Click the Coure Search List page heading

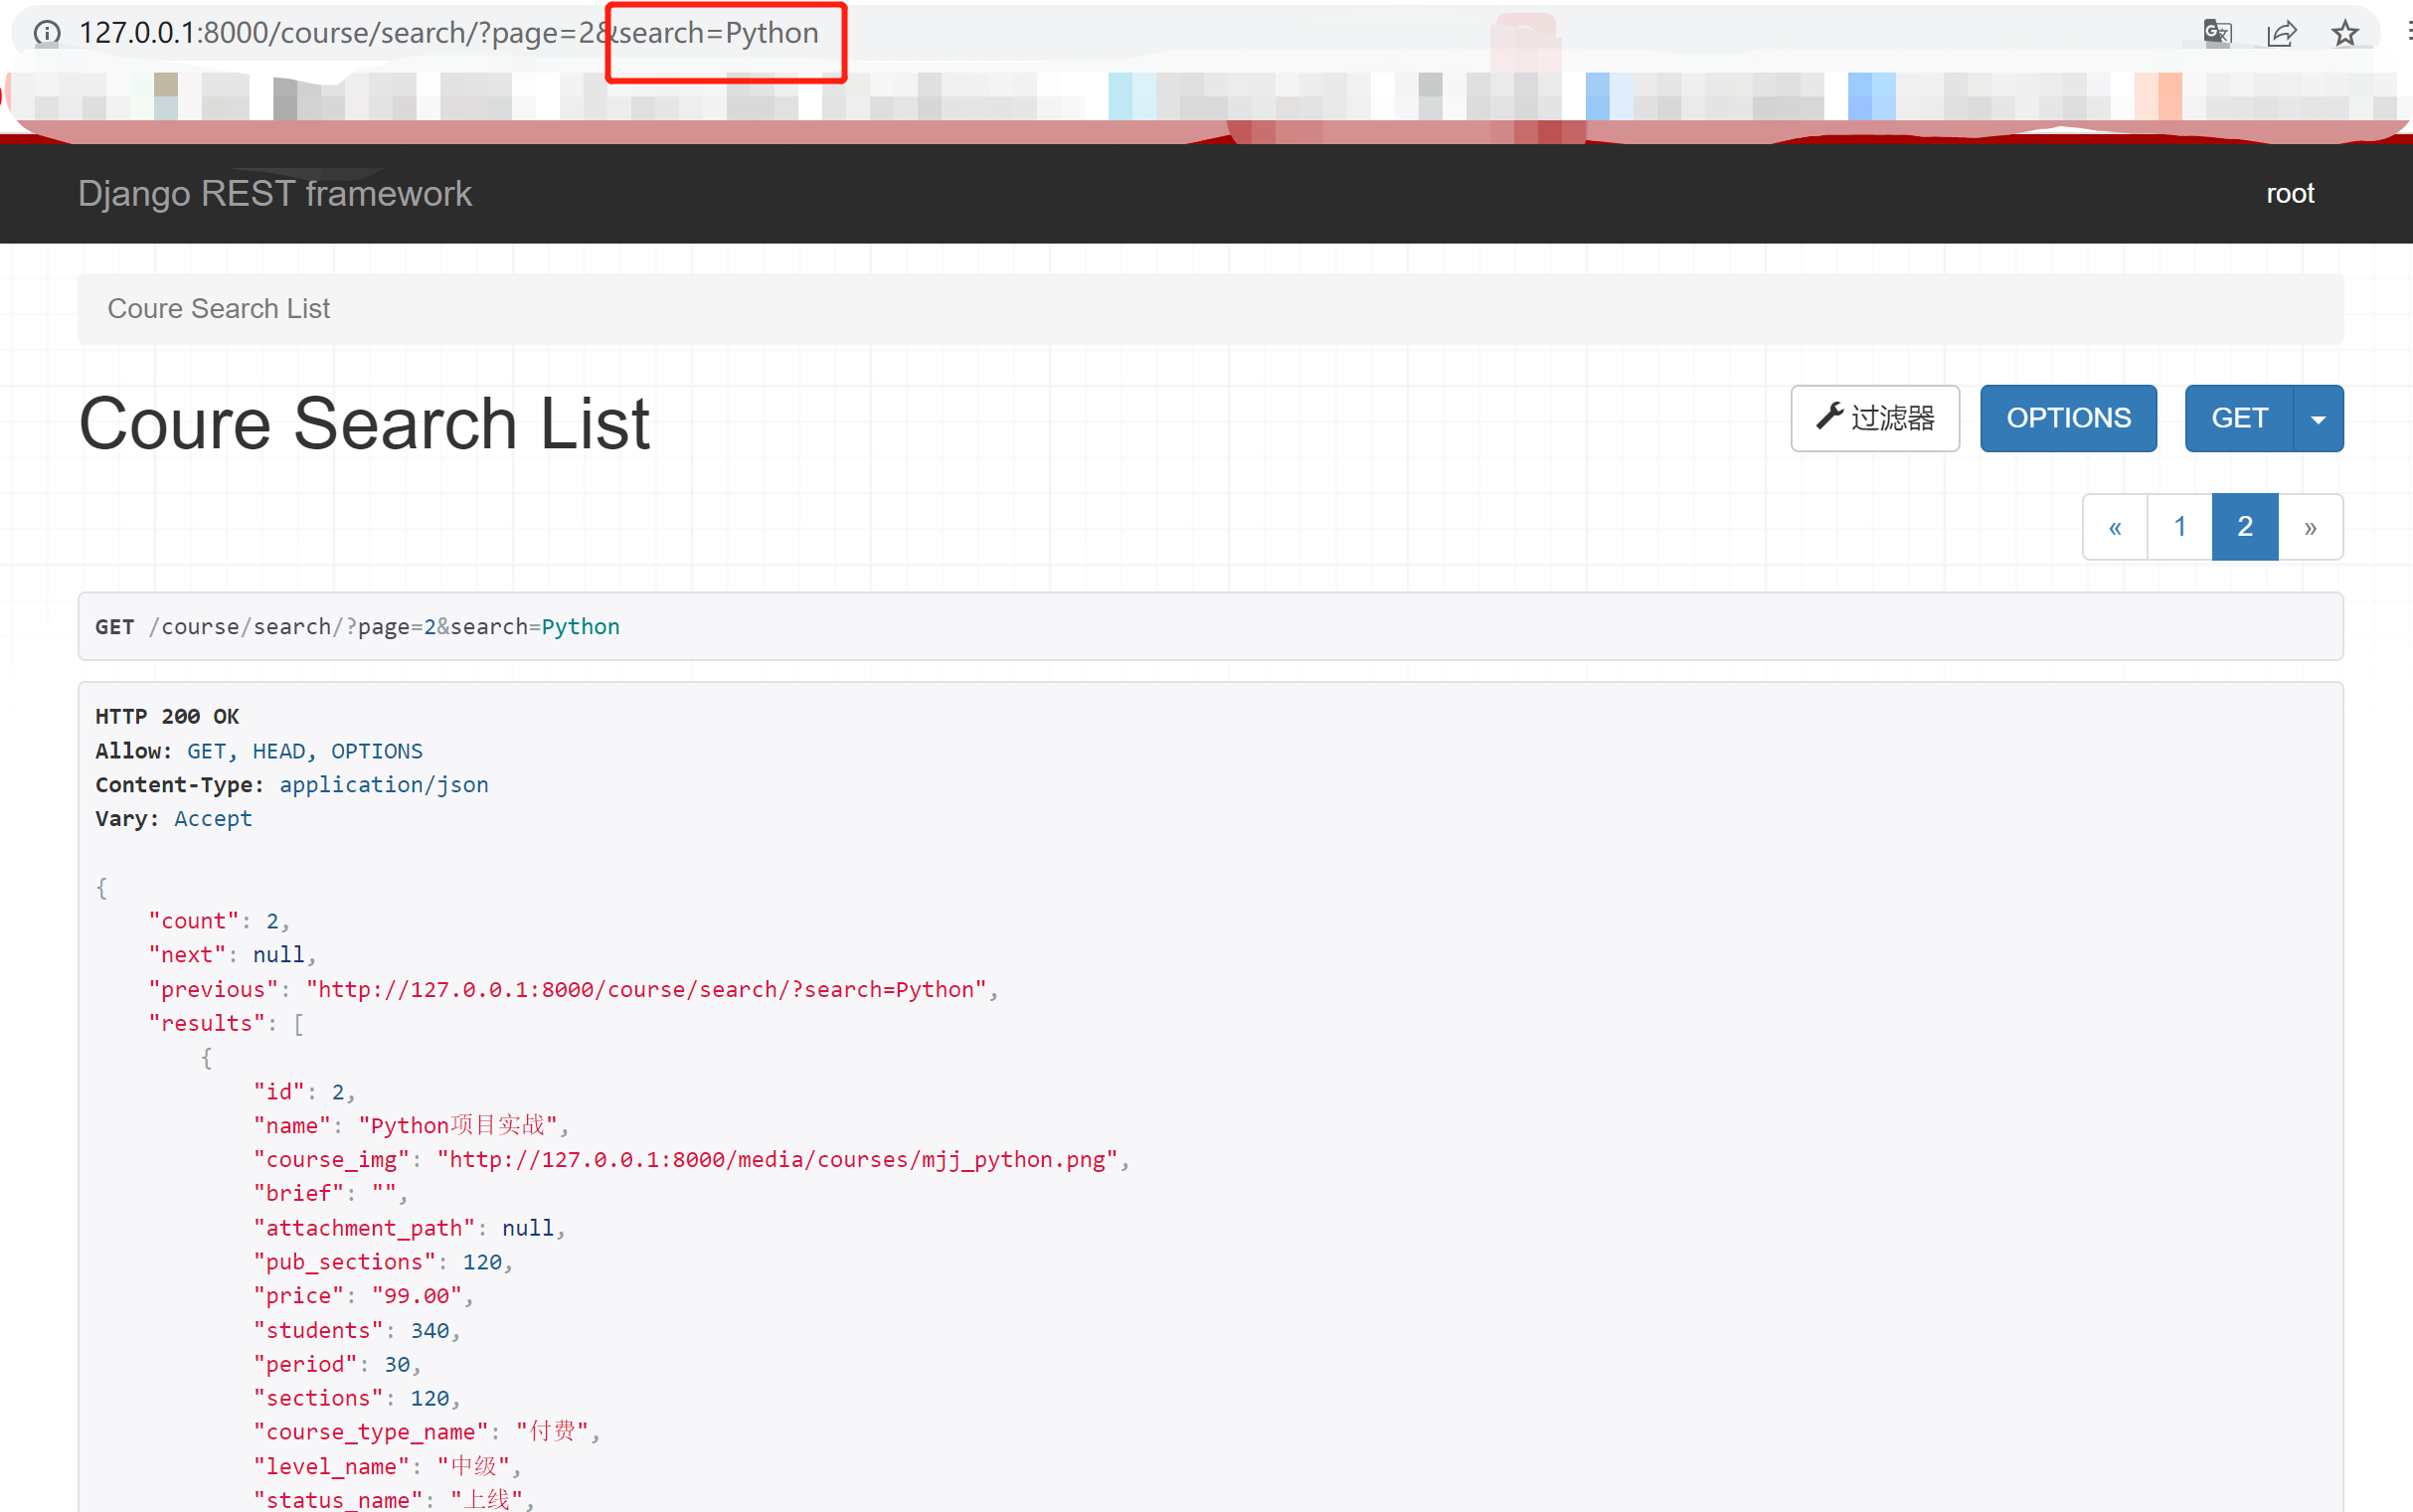point(364,424)
